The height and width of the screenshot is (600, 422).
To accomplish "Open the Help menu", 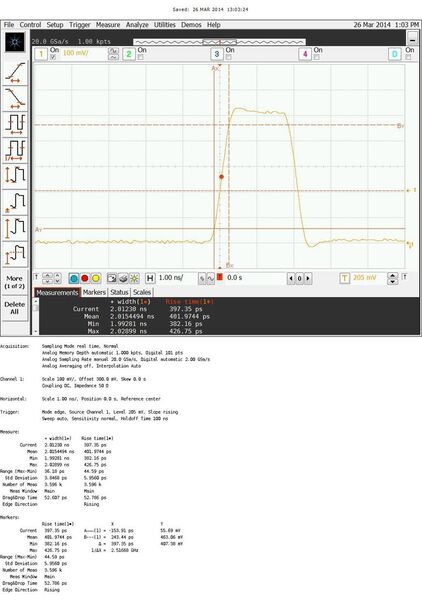I will click(213, 24).
